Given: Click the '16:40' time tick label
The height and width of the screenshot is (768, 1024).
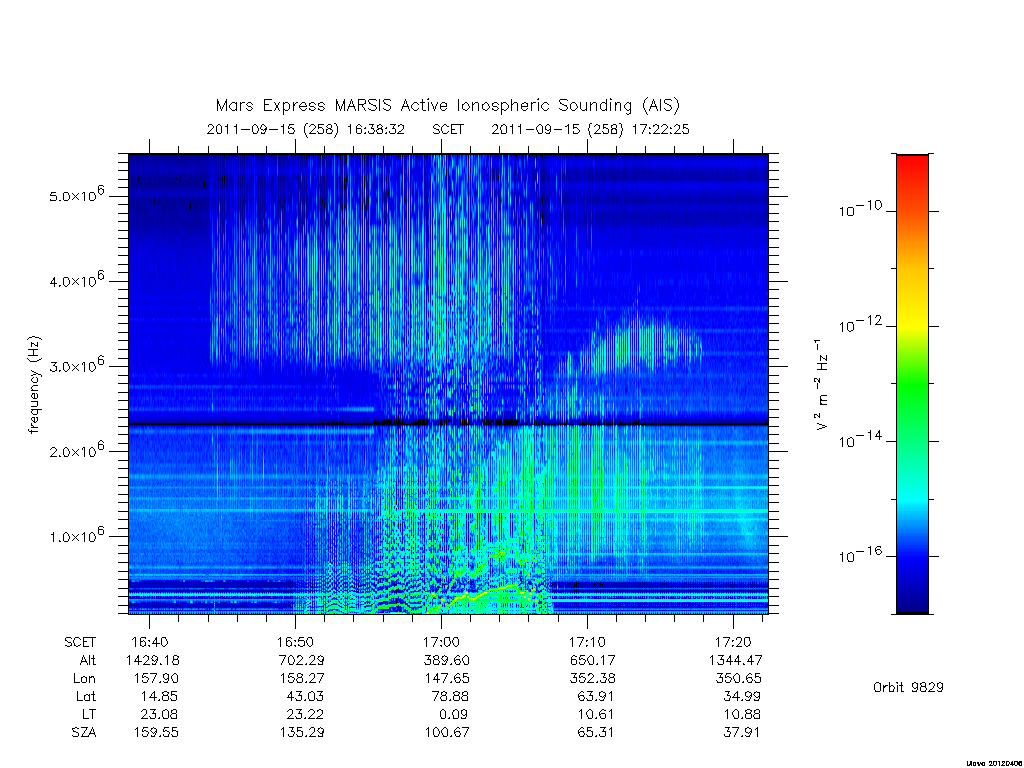Looking at the screenshot, I should click(x=150, y=642).
